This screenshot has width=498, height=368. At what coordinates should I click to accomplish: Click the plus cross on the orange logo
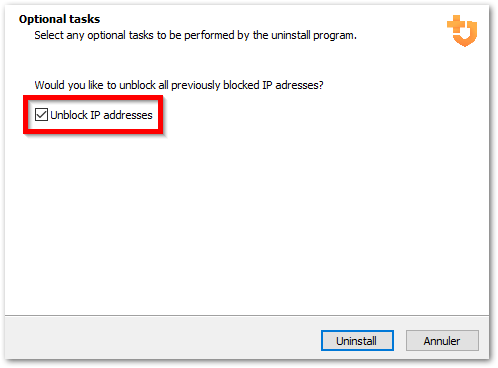[456, 24]
